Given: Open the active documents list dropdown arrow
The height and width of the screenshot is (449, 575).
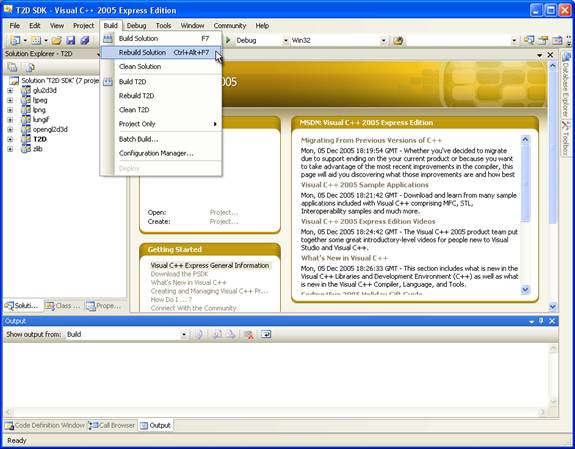Looking at the screenshot, I should click(539, 55).
